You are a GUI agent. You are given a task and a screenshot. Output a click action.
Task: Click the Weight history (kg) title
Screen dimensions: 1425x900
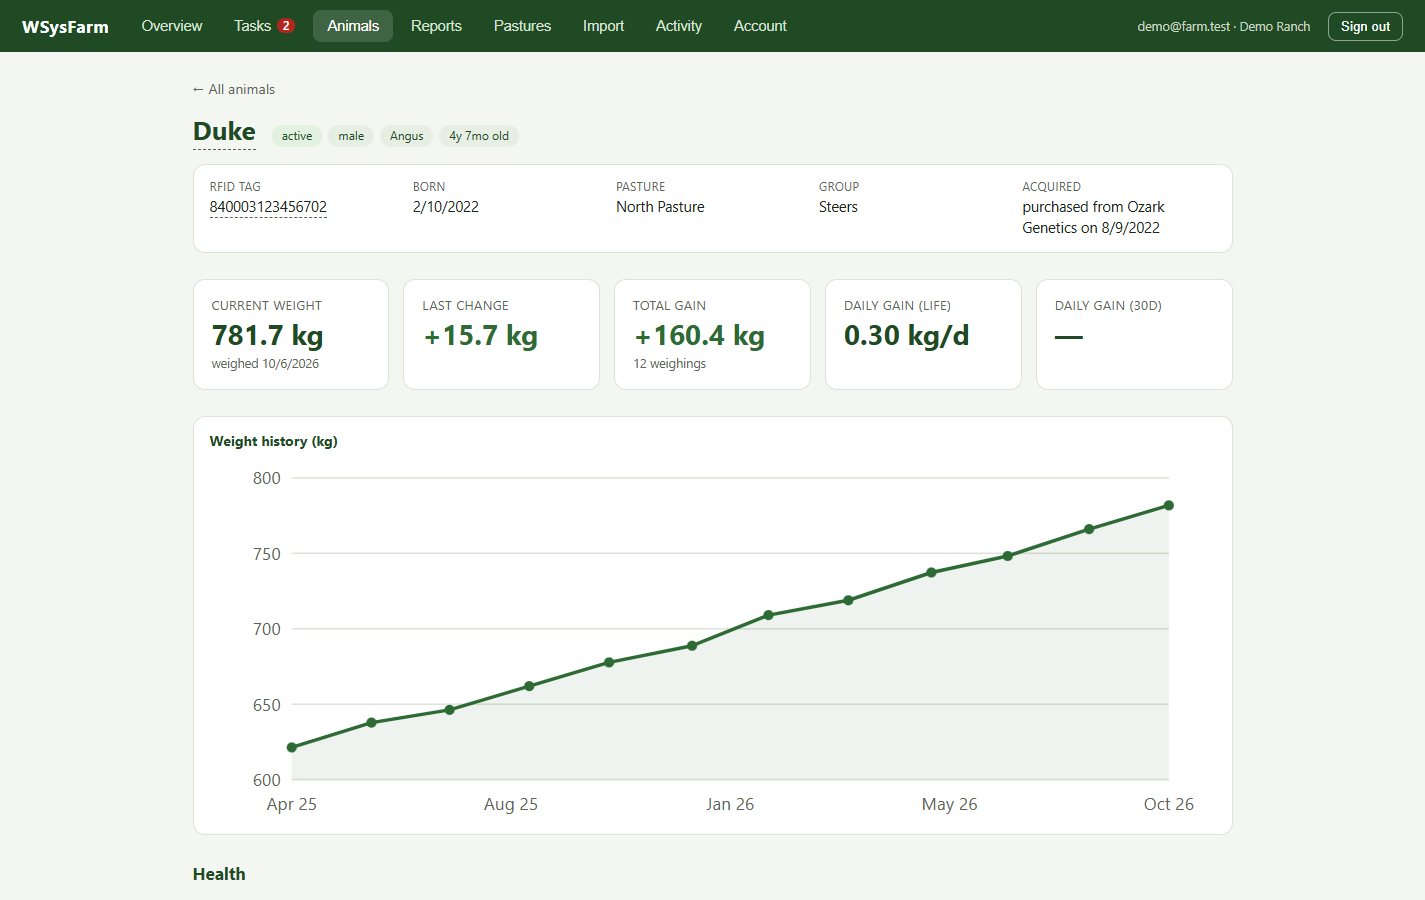coord(273,441)
